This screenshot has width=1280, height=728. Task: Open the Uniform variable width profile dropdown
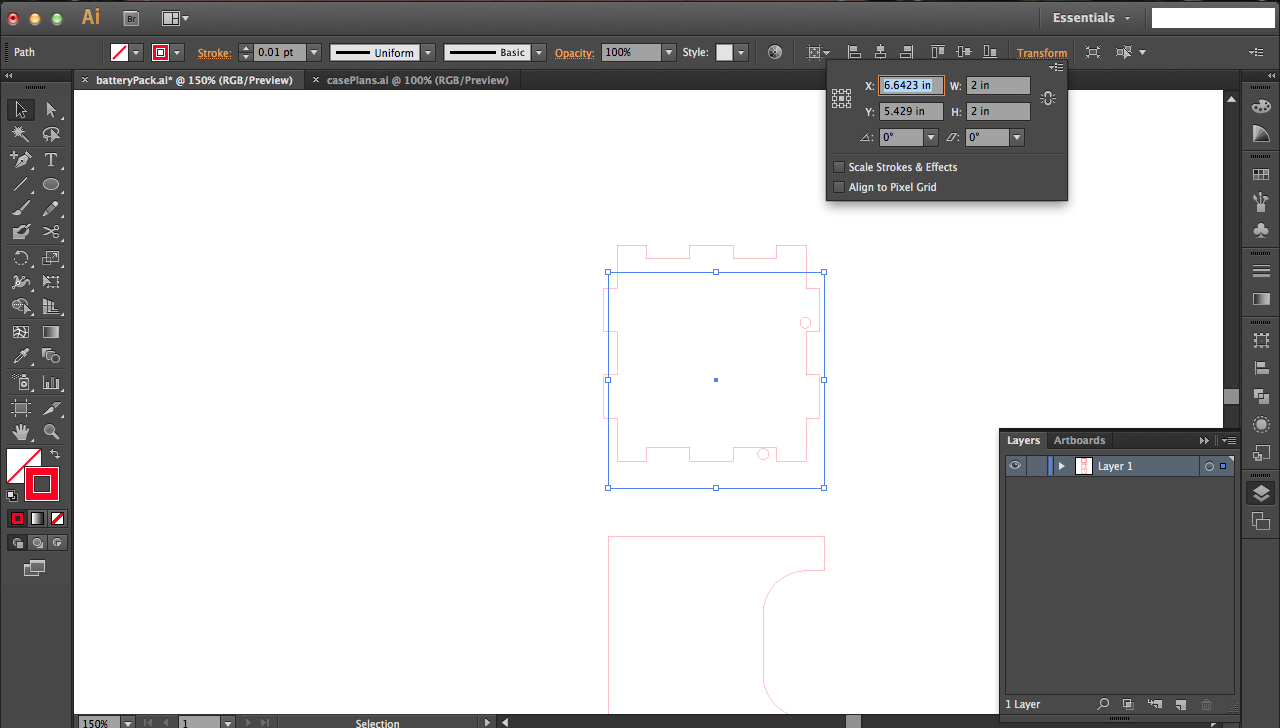tap(428, 52)
